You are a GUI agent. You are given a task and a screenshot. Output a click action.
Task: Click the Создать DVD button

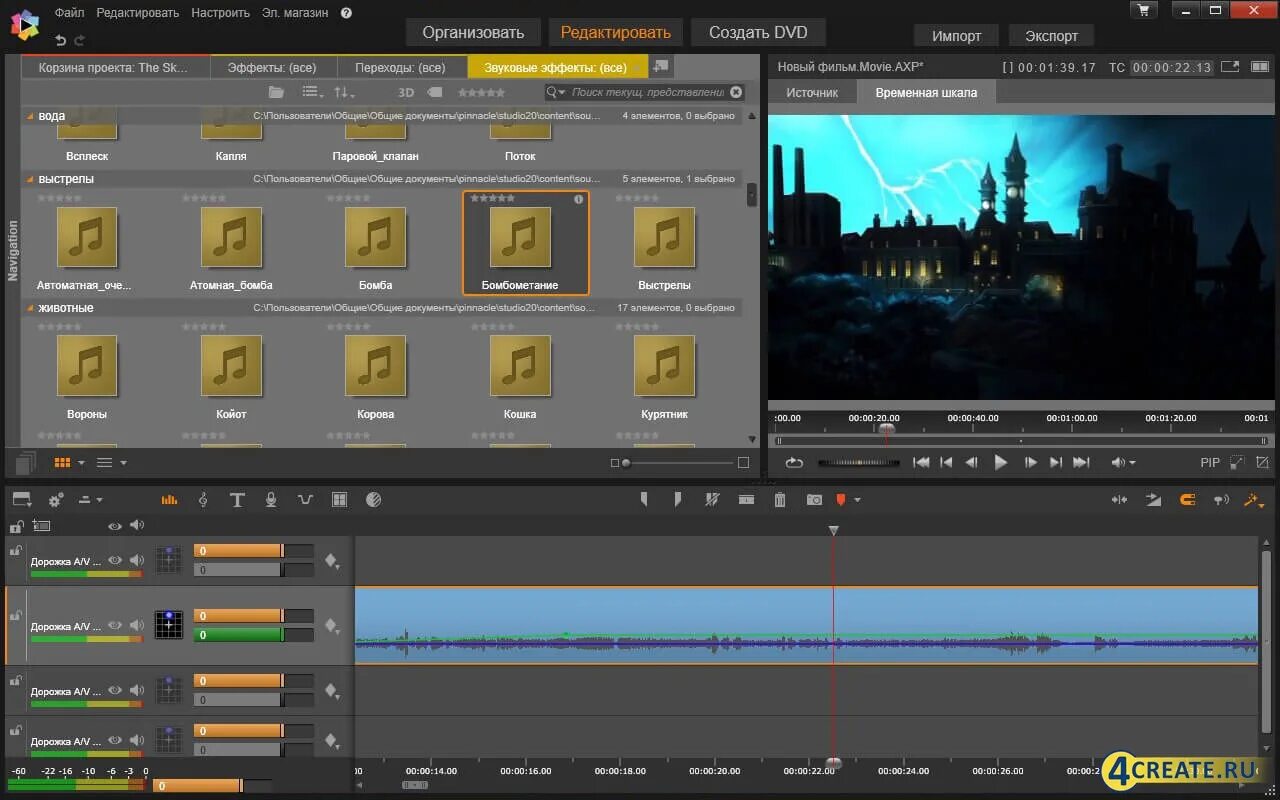pyautogui.click(x=758, y=32)
